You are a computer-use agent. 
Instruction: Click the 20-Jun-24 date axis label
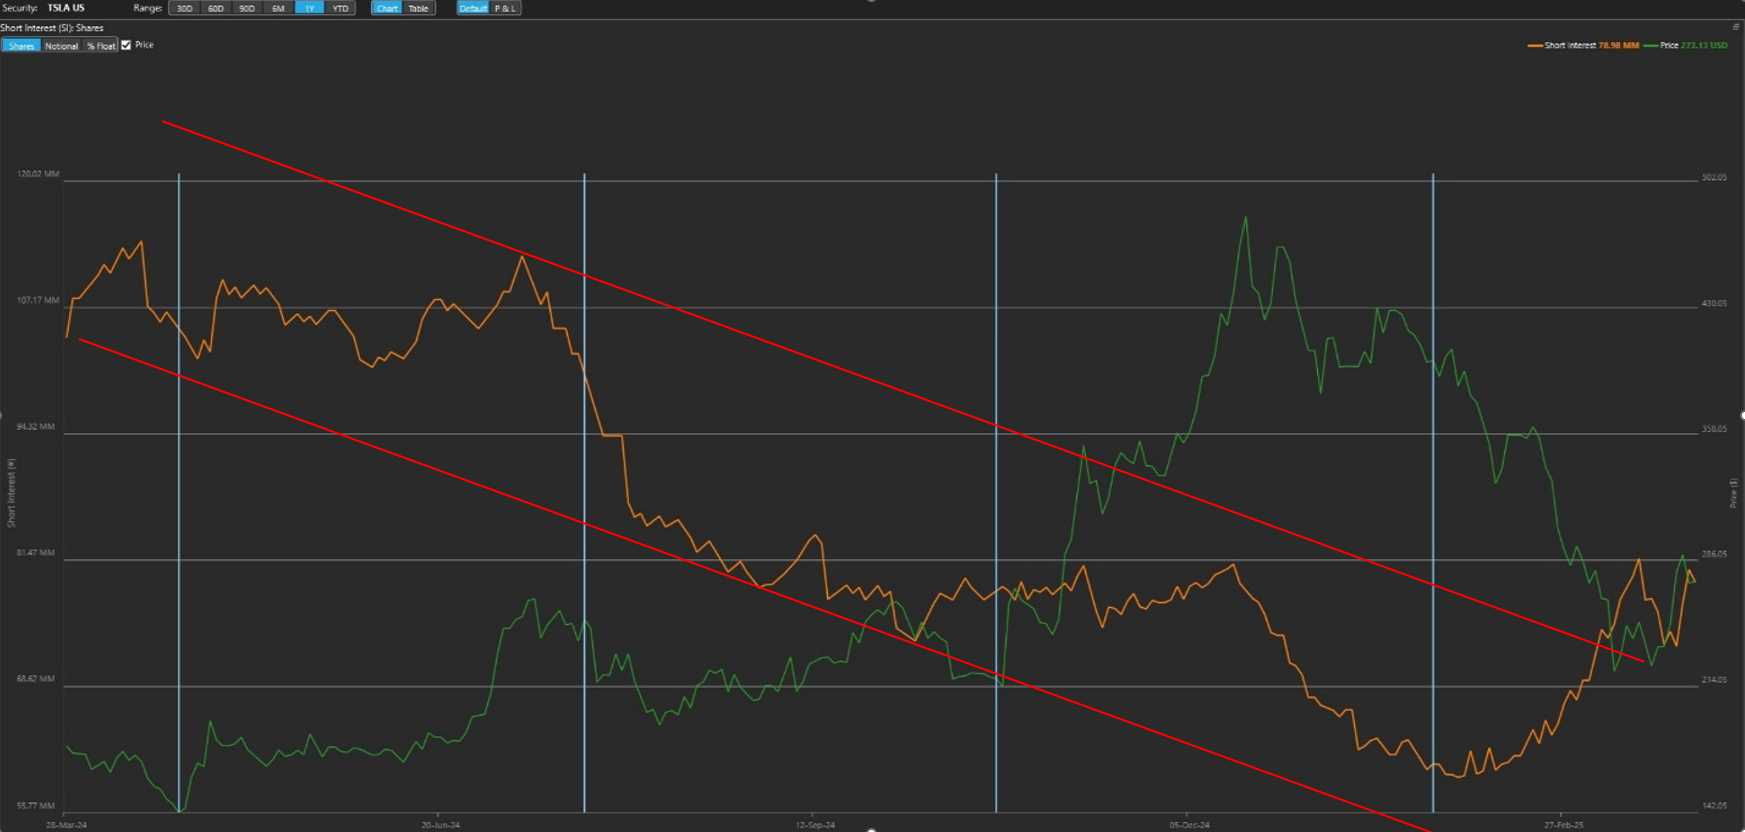441,825
